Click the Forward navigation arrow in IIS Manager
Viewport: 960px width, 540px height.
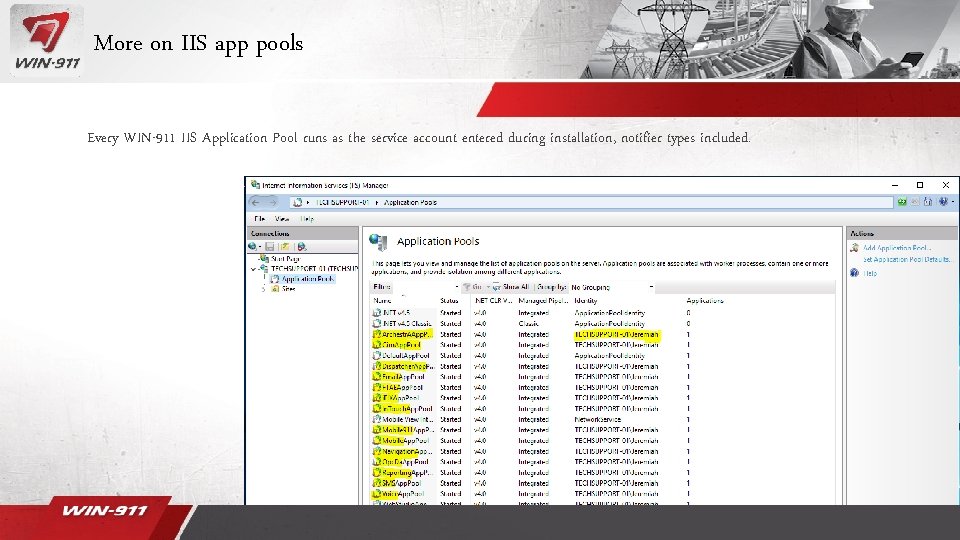(x=273, y=202)
